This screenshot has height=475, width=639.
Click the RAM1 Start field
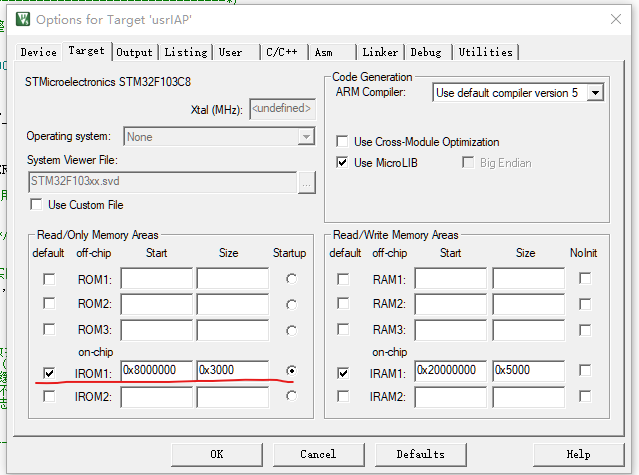point(451,279)
